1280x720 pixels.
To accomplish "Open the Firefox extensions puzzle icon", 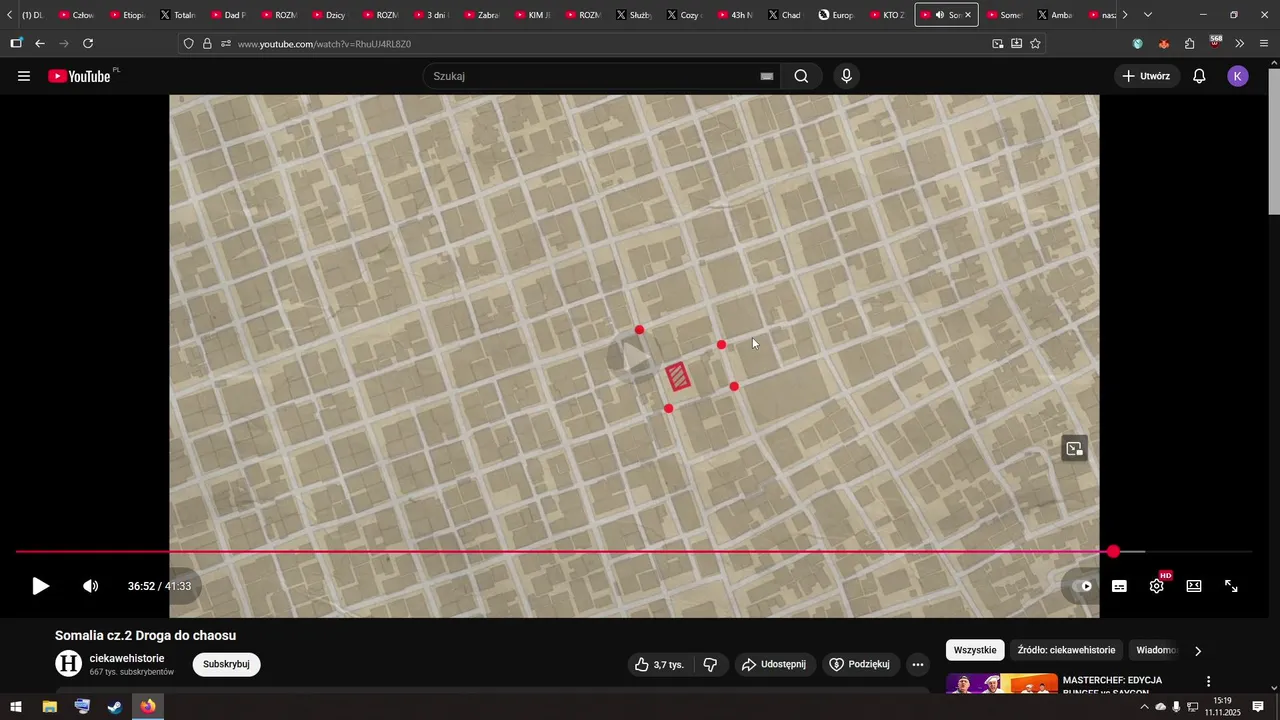I will 1189,43.
